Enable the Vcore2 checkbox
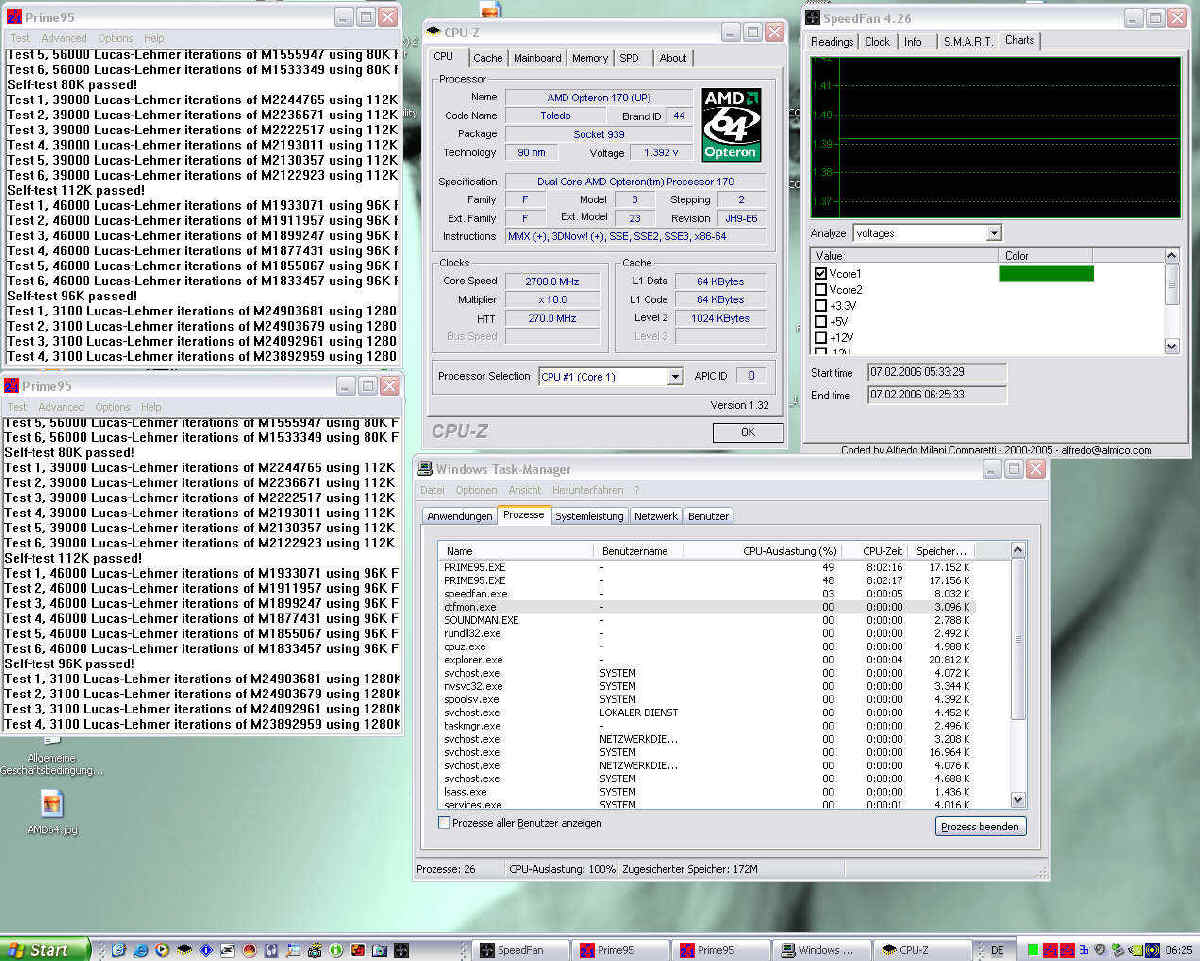1200x961 pixels. pos(821,289)
